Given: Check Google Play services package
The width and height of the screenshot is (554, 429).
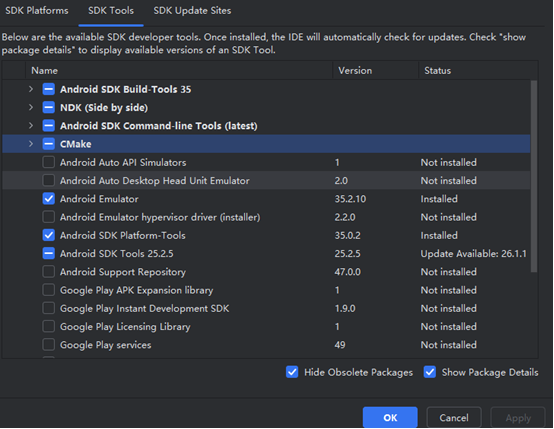Looking at the screenshot, I should tap(48, 345).
